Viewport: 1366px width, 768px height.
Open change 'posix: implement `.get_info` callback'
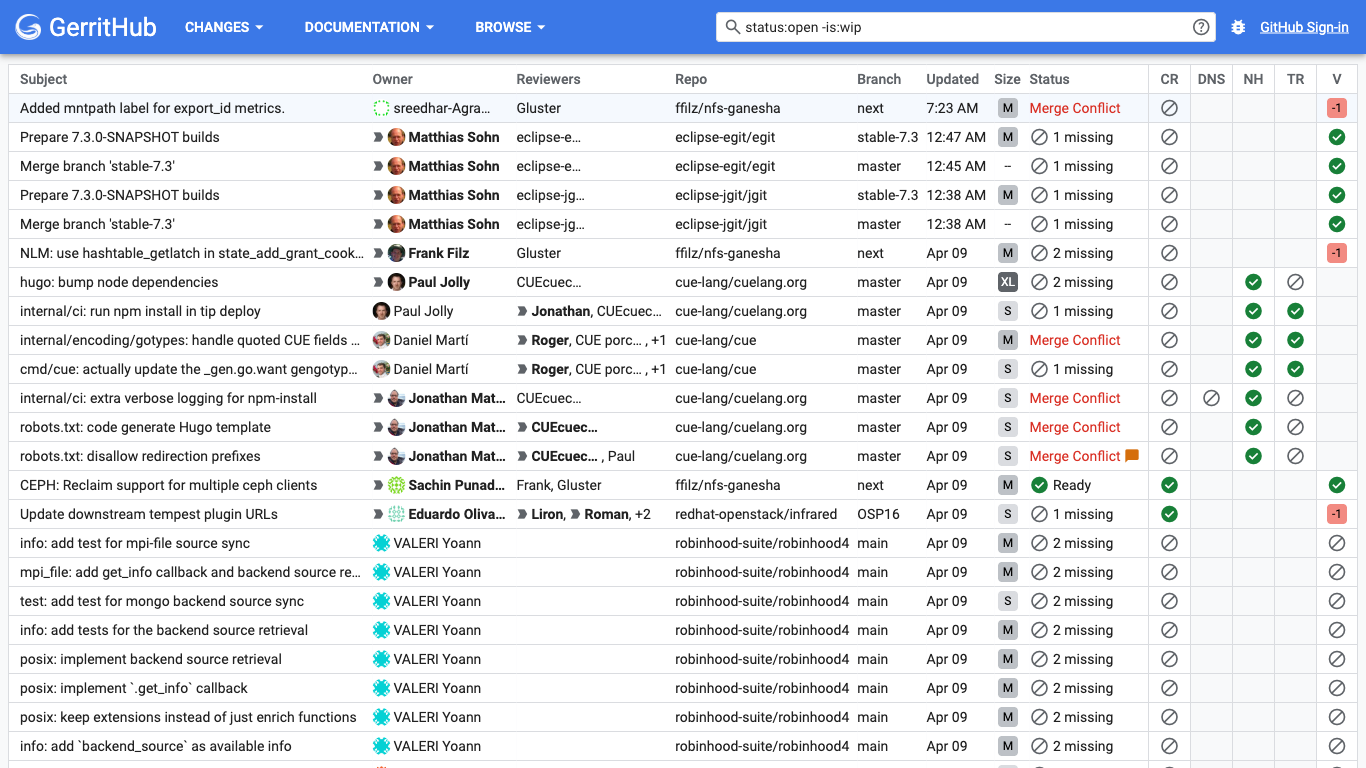point(134,688)
